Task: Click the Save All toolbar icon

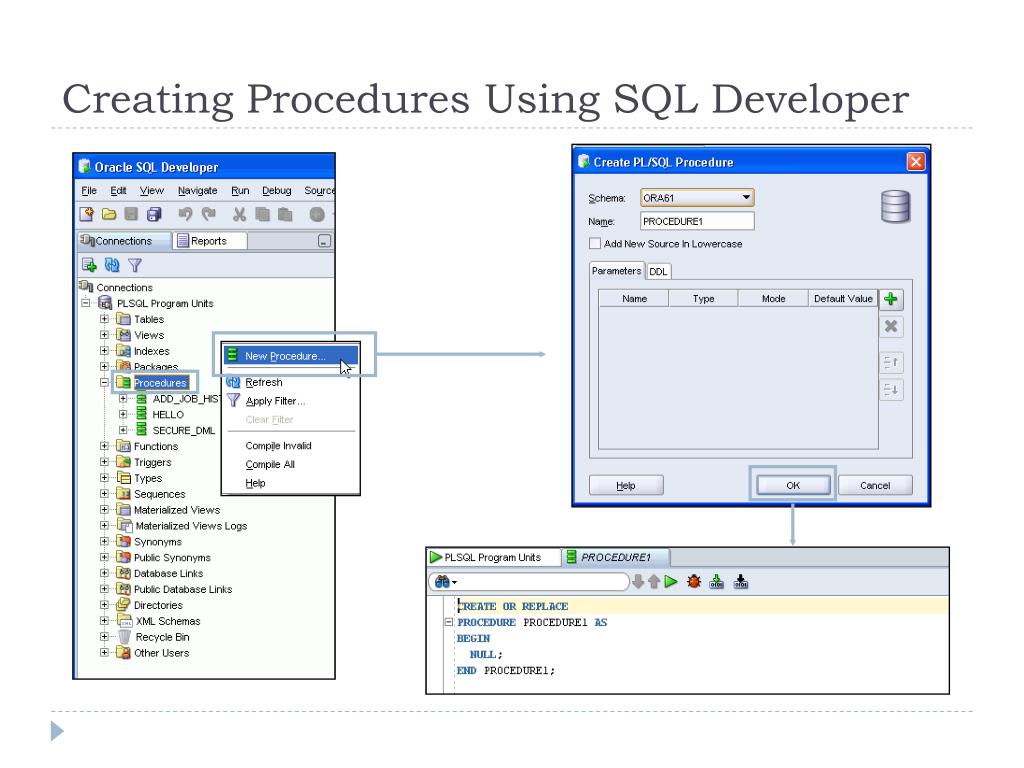Action: point(154,214)
